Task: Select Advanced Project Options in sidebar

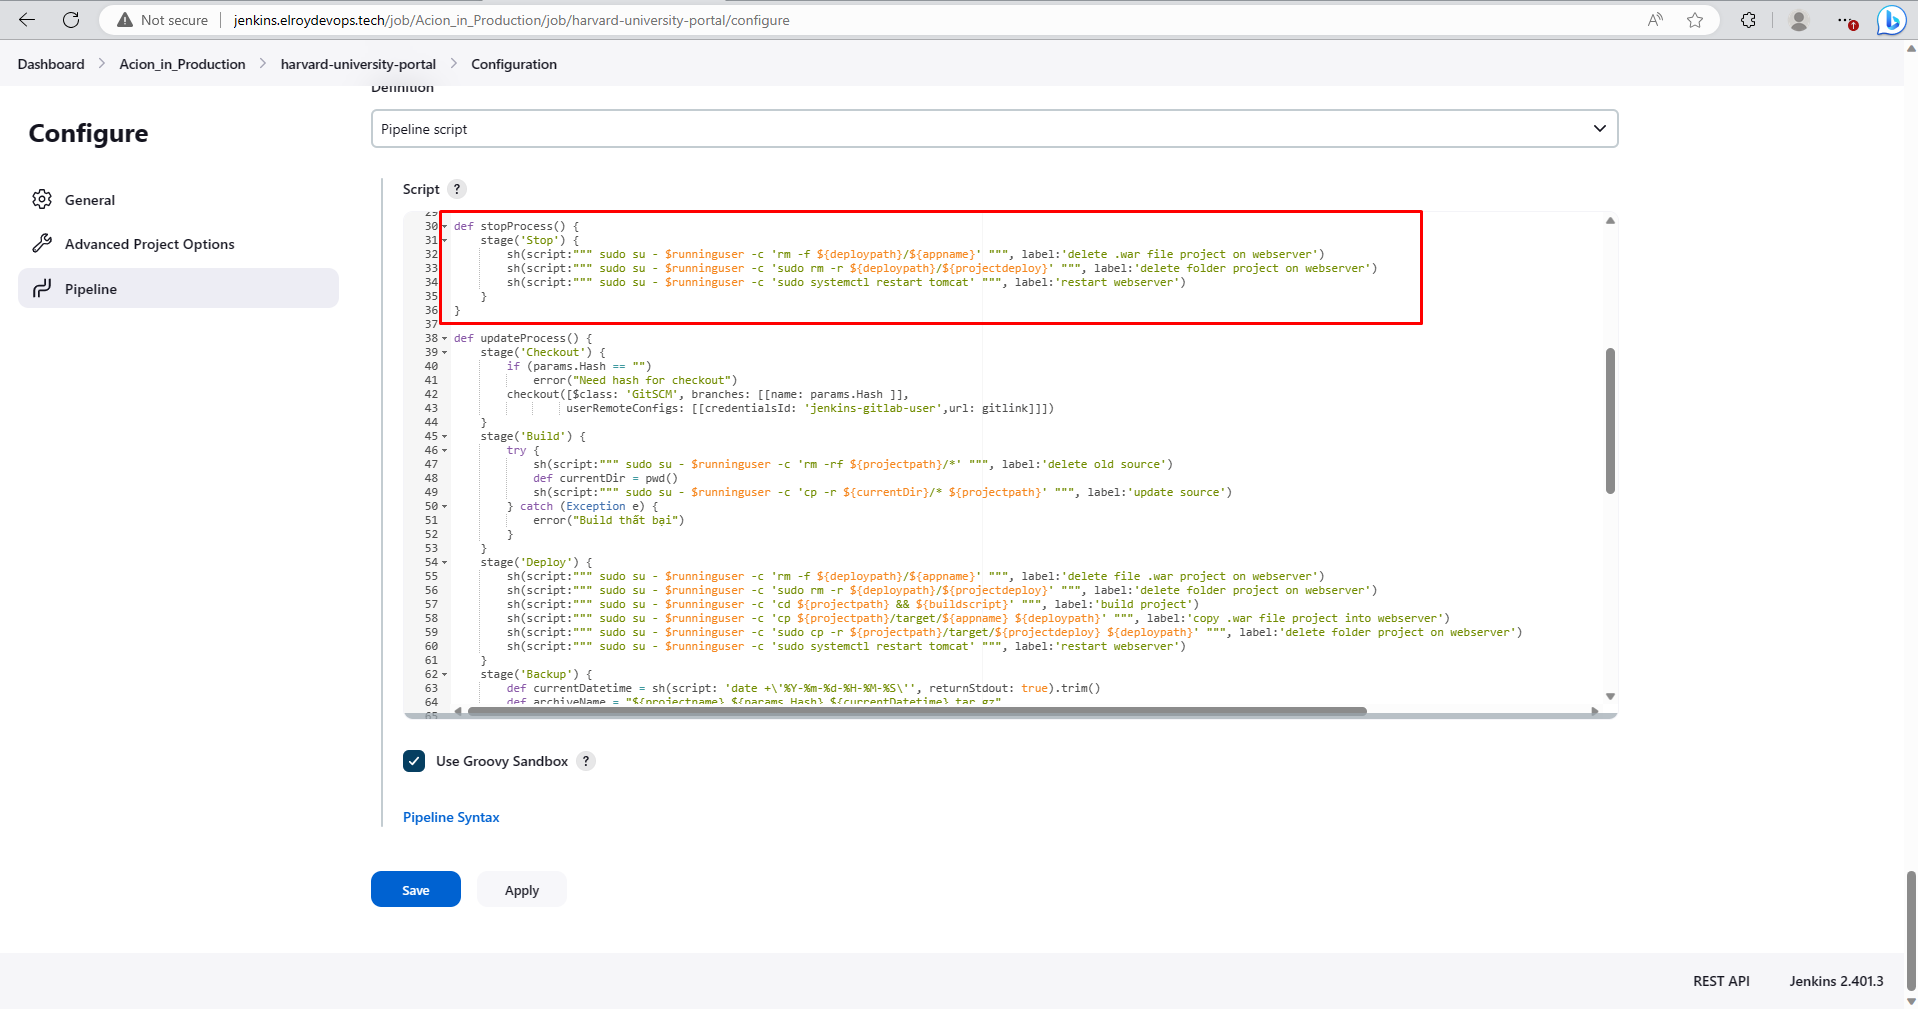Action: click(x=178, y=243)
